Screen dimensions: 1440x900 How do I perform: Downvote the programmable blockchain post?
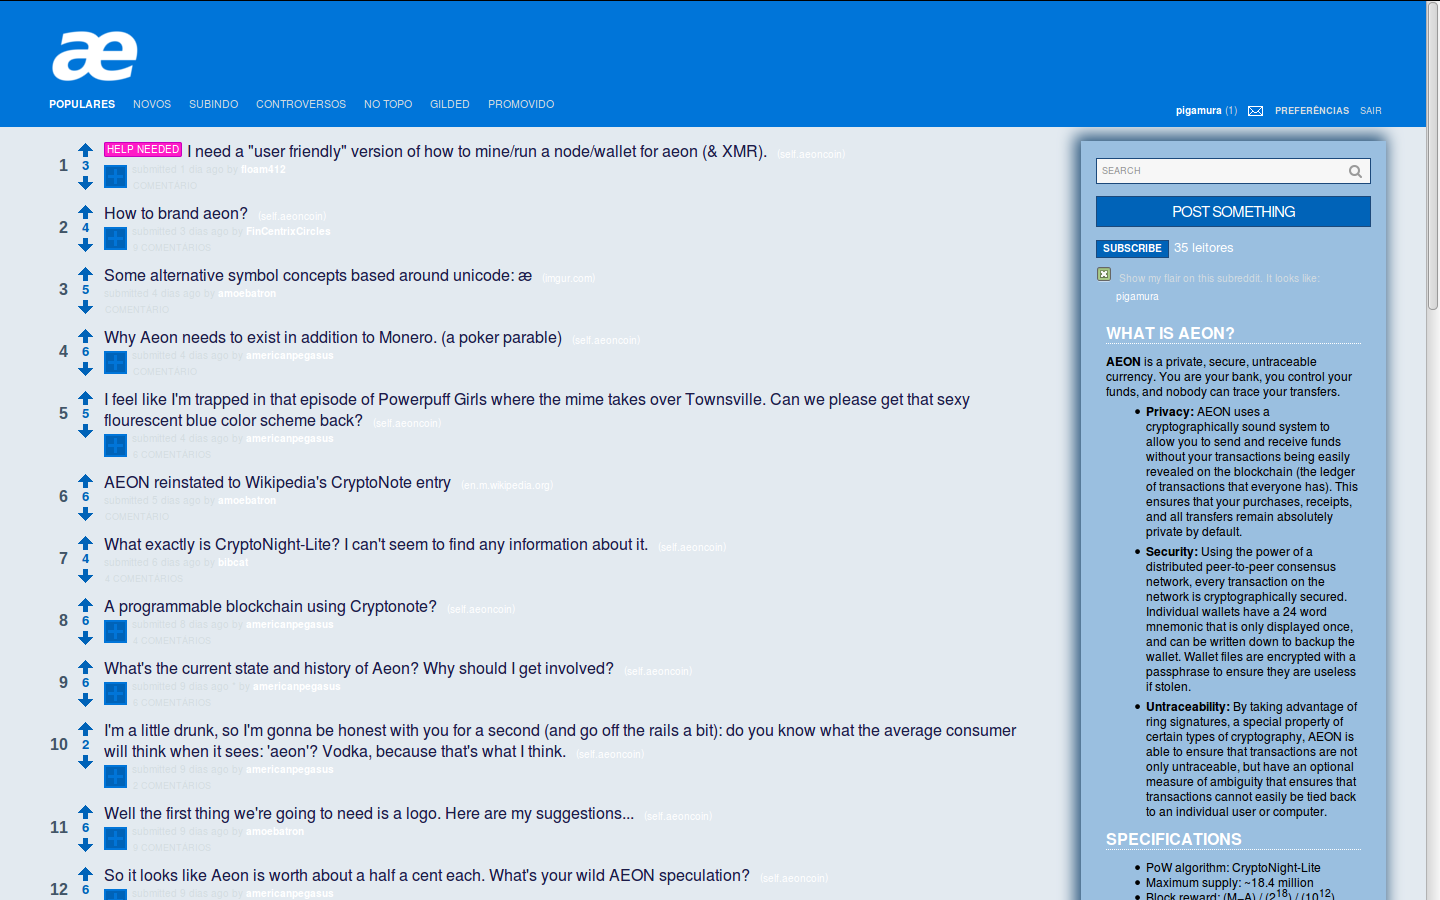pos(86,637)
